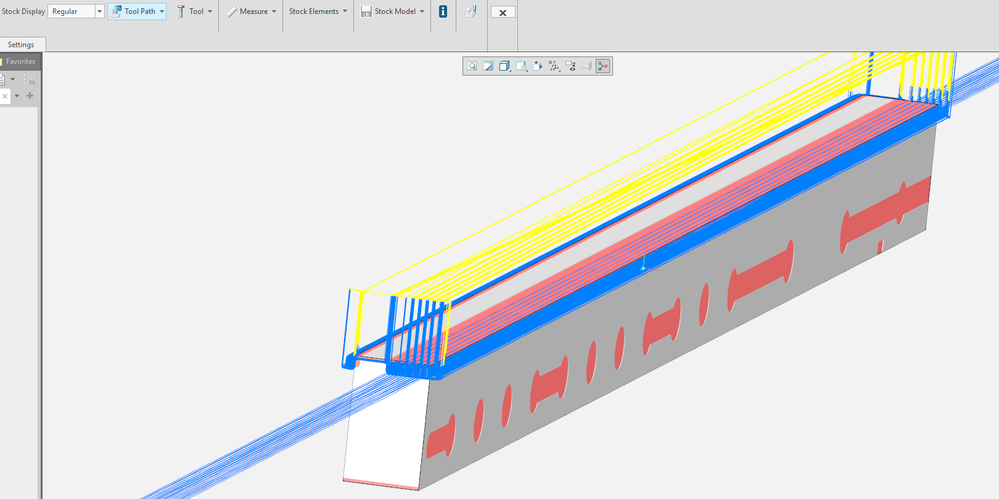Click the plus add button in left panel
Screen dimensions: 999x499
click(30, 96)
